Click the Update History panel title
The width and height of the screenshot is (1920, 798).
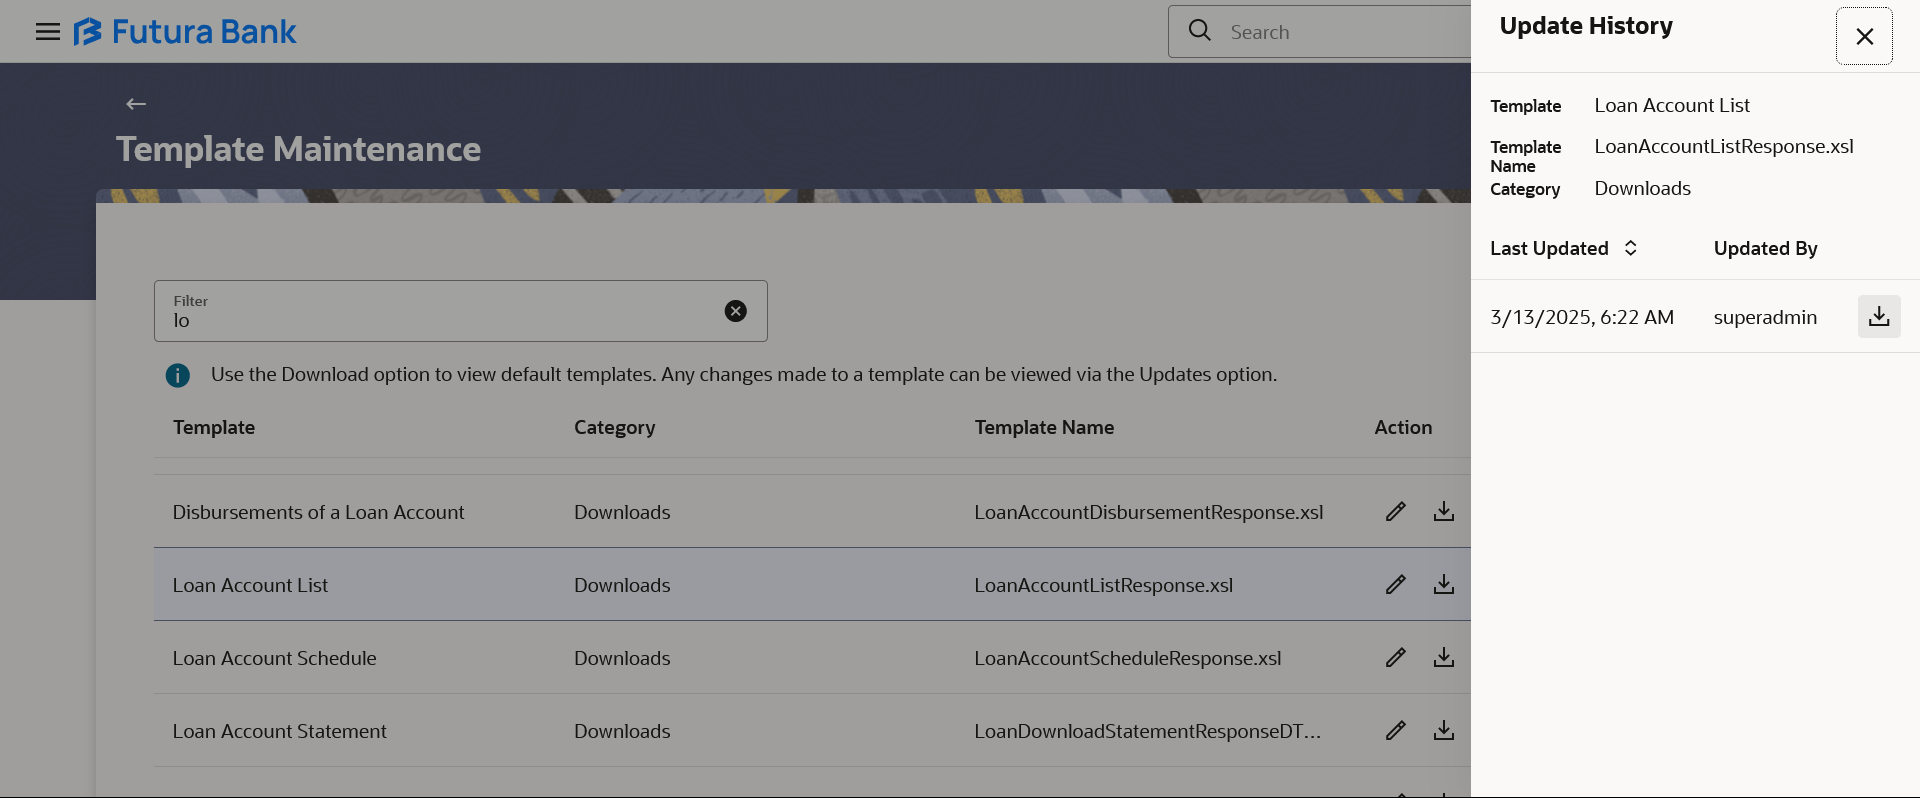[x=1586, y=26]
